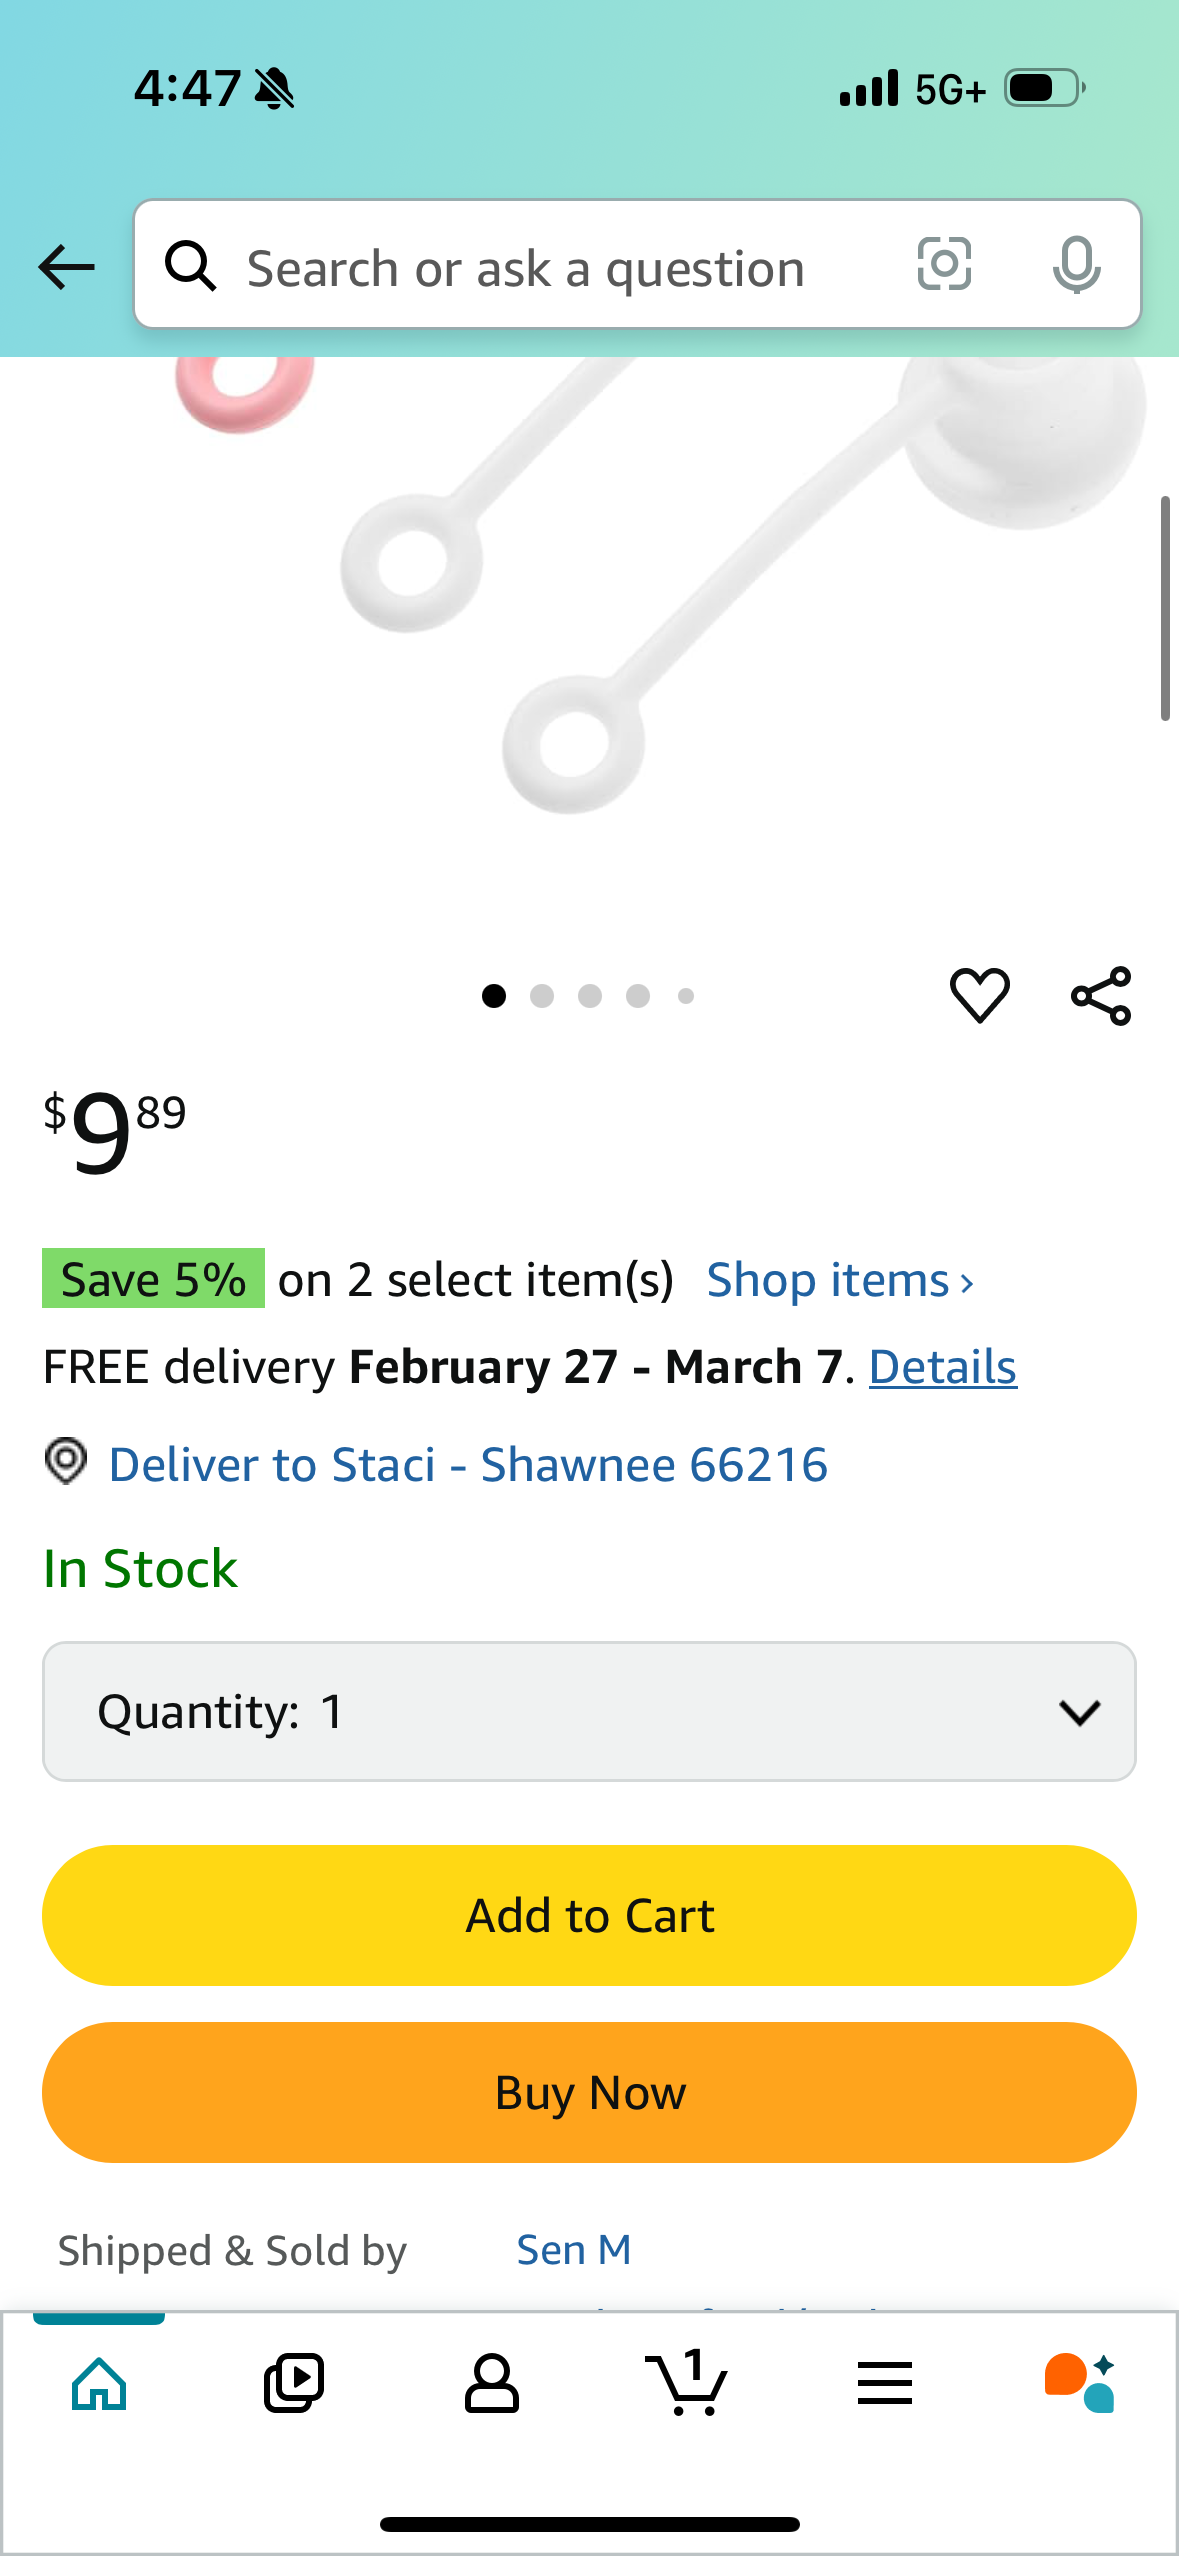This screenshot has height=2556, width=1179.
Task: Open the video feed icon in bottom navigation
Action: [x=294, y=2381]
